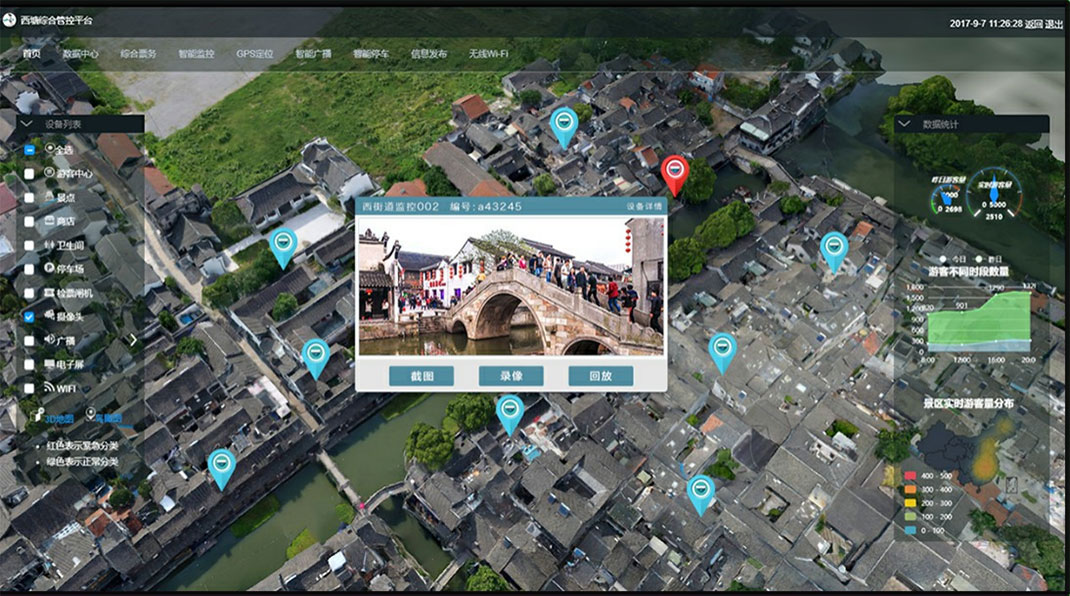Click the bridge camera feed image
The width and height of the screenshot is (1070, 596).
510,286
